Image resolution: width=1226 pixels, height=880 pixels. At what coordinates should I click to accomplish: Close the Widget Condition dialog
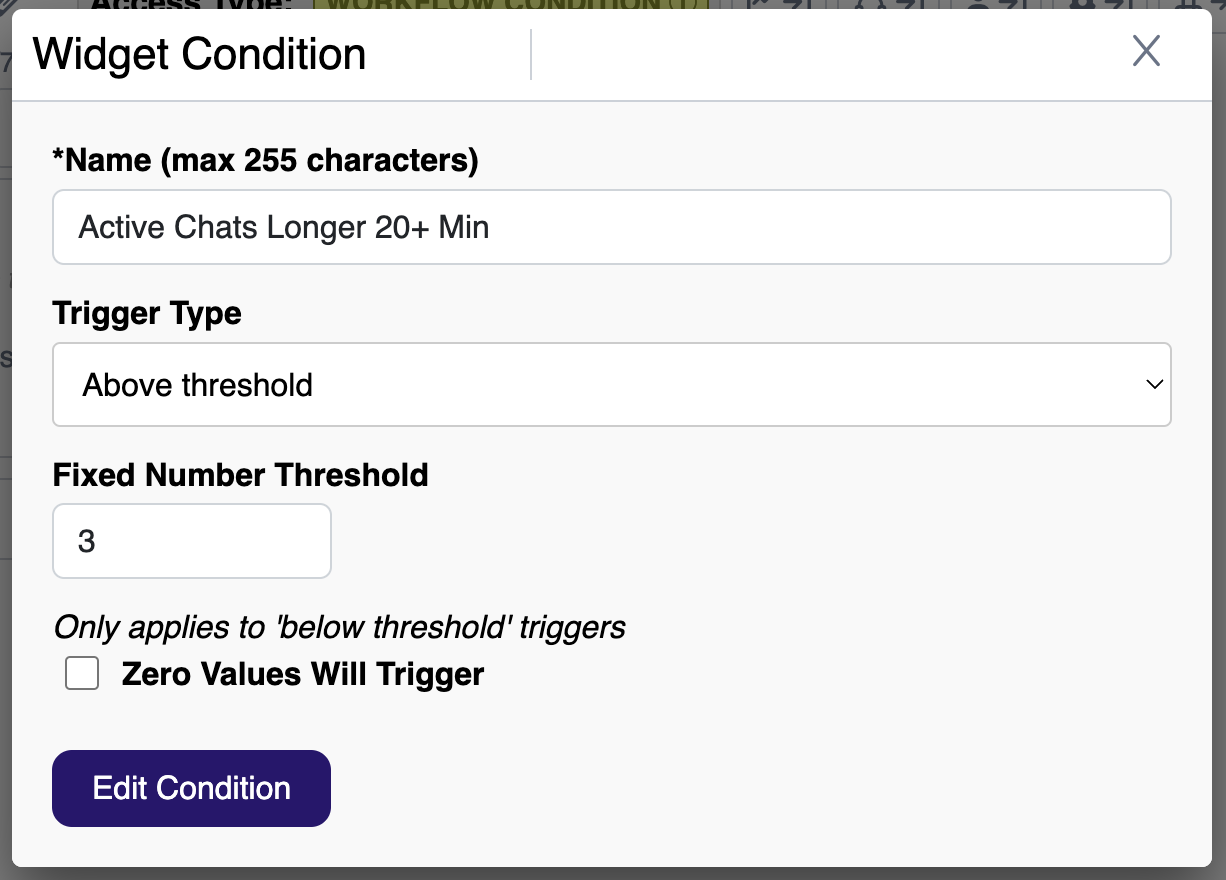(x=1146, y=51)
